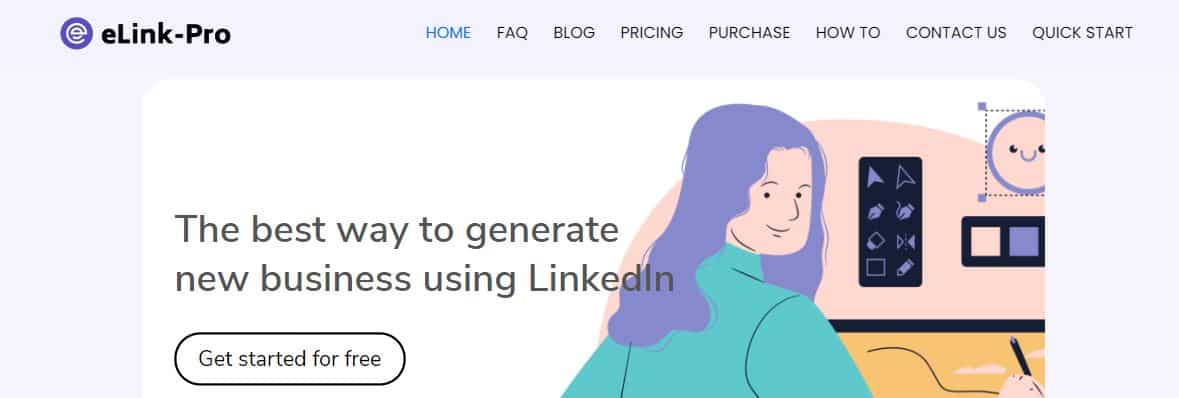
Task: Pick the eraser tool icon in the illustration
Action: 876,242
